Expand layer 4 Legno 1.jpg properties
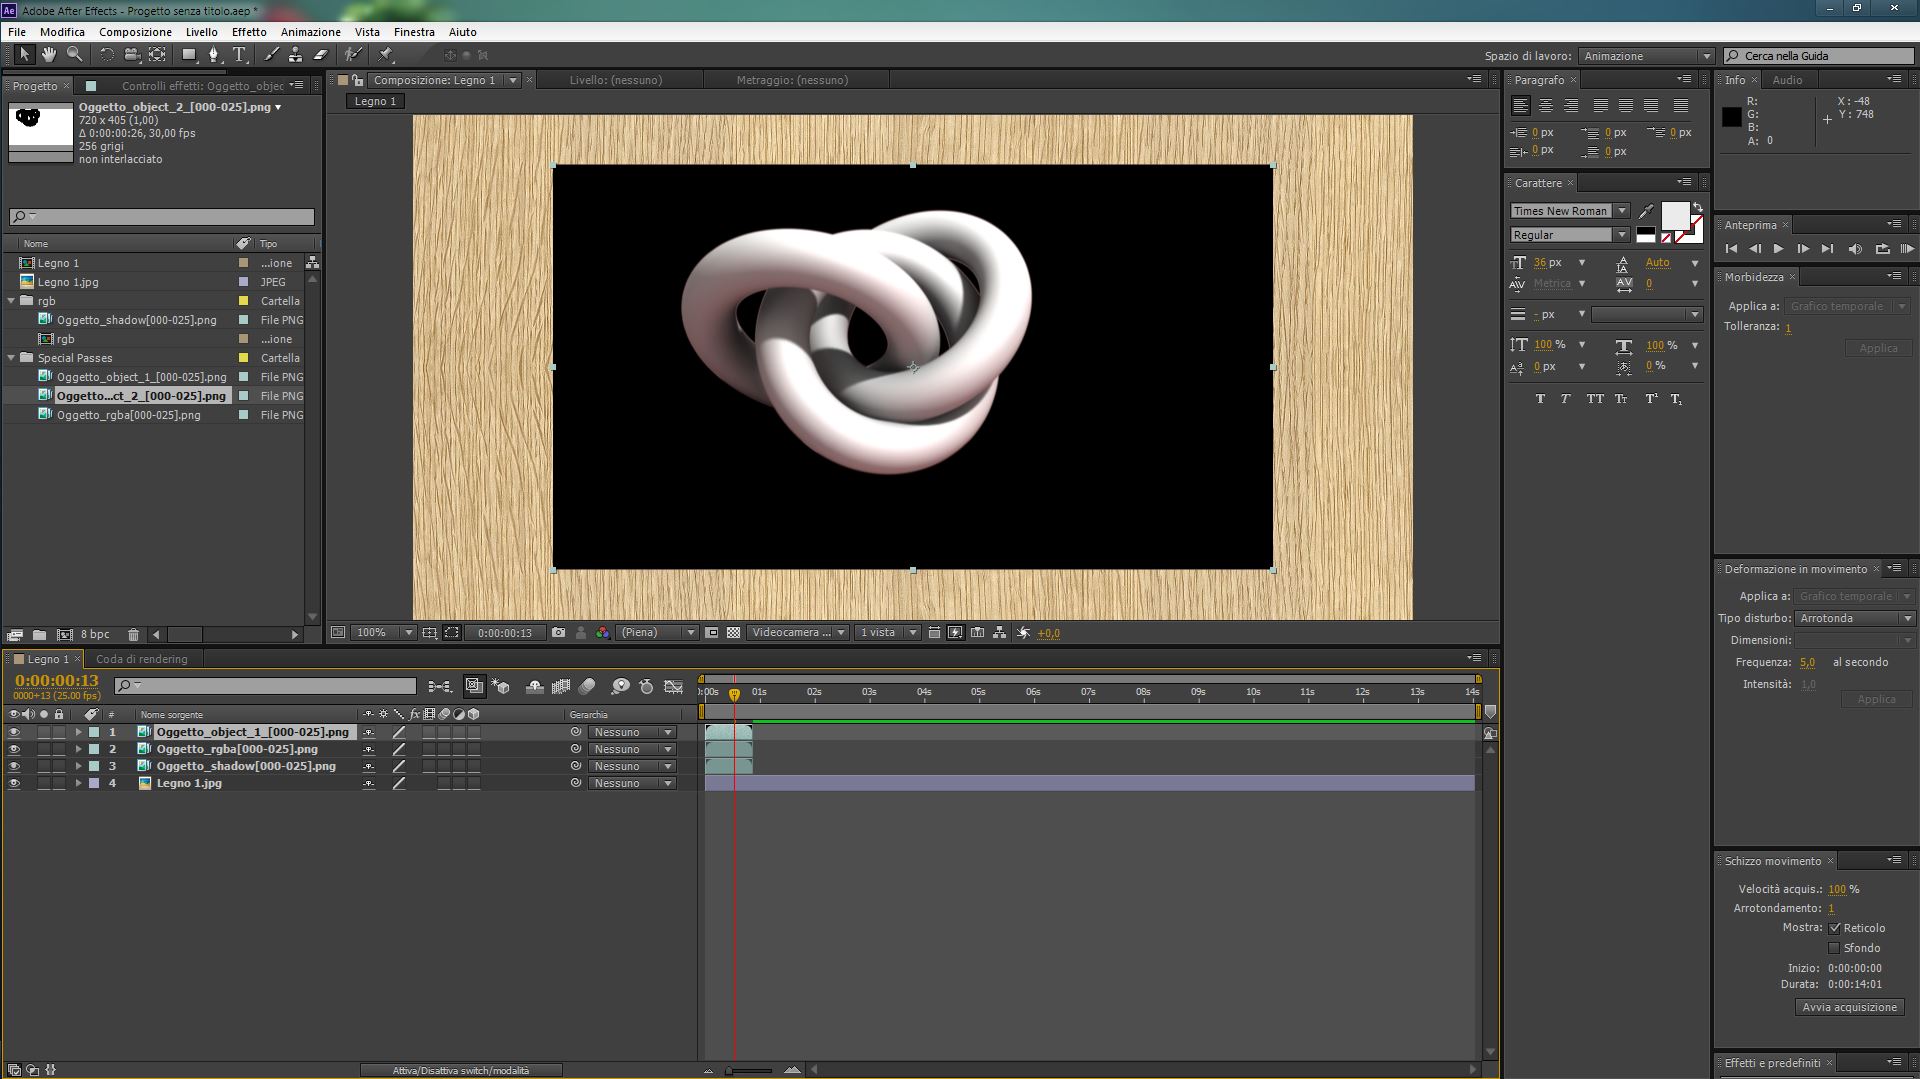Screen dimensions: 1920x1079 click(79, 784)
